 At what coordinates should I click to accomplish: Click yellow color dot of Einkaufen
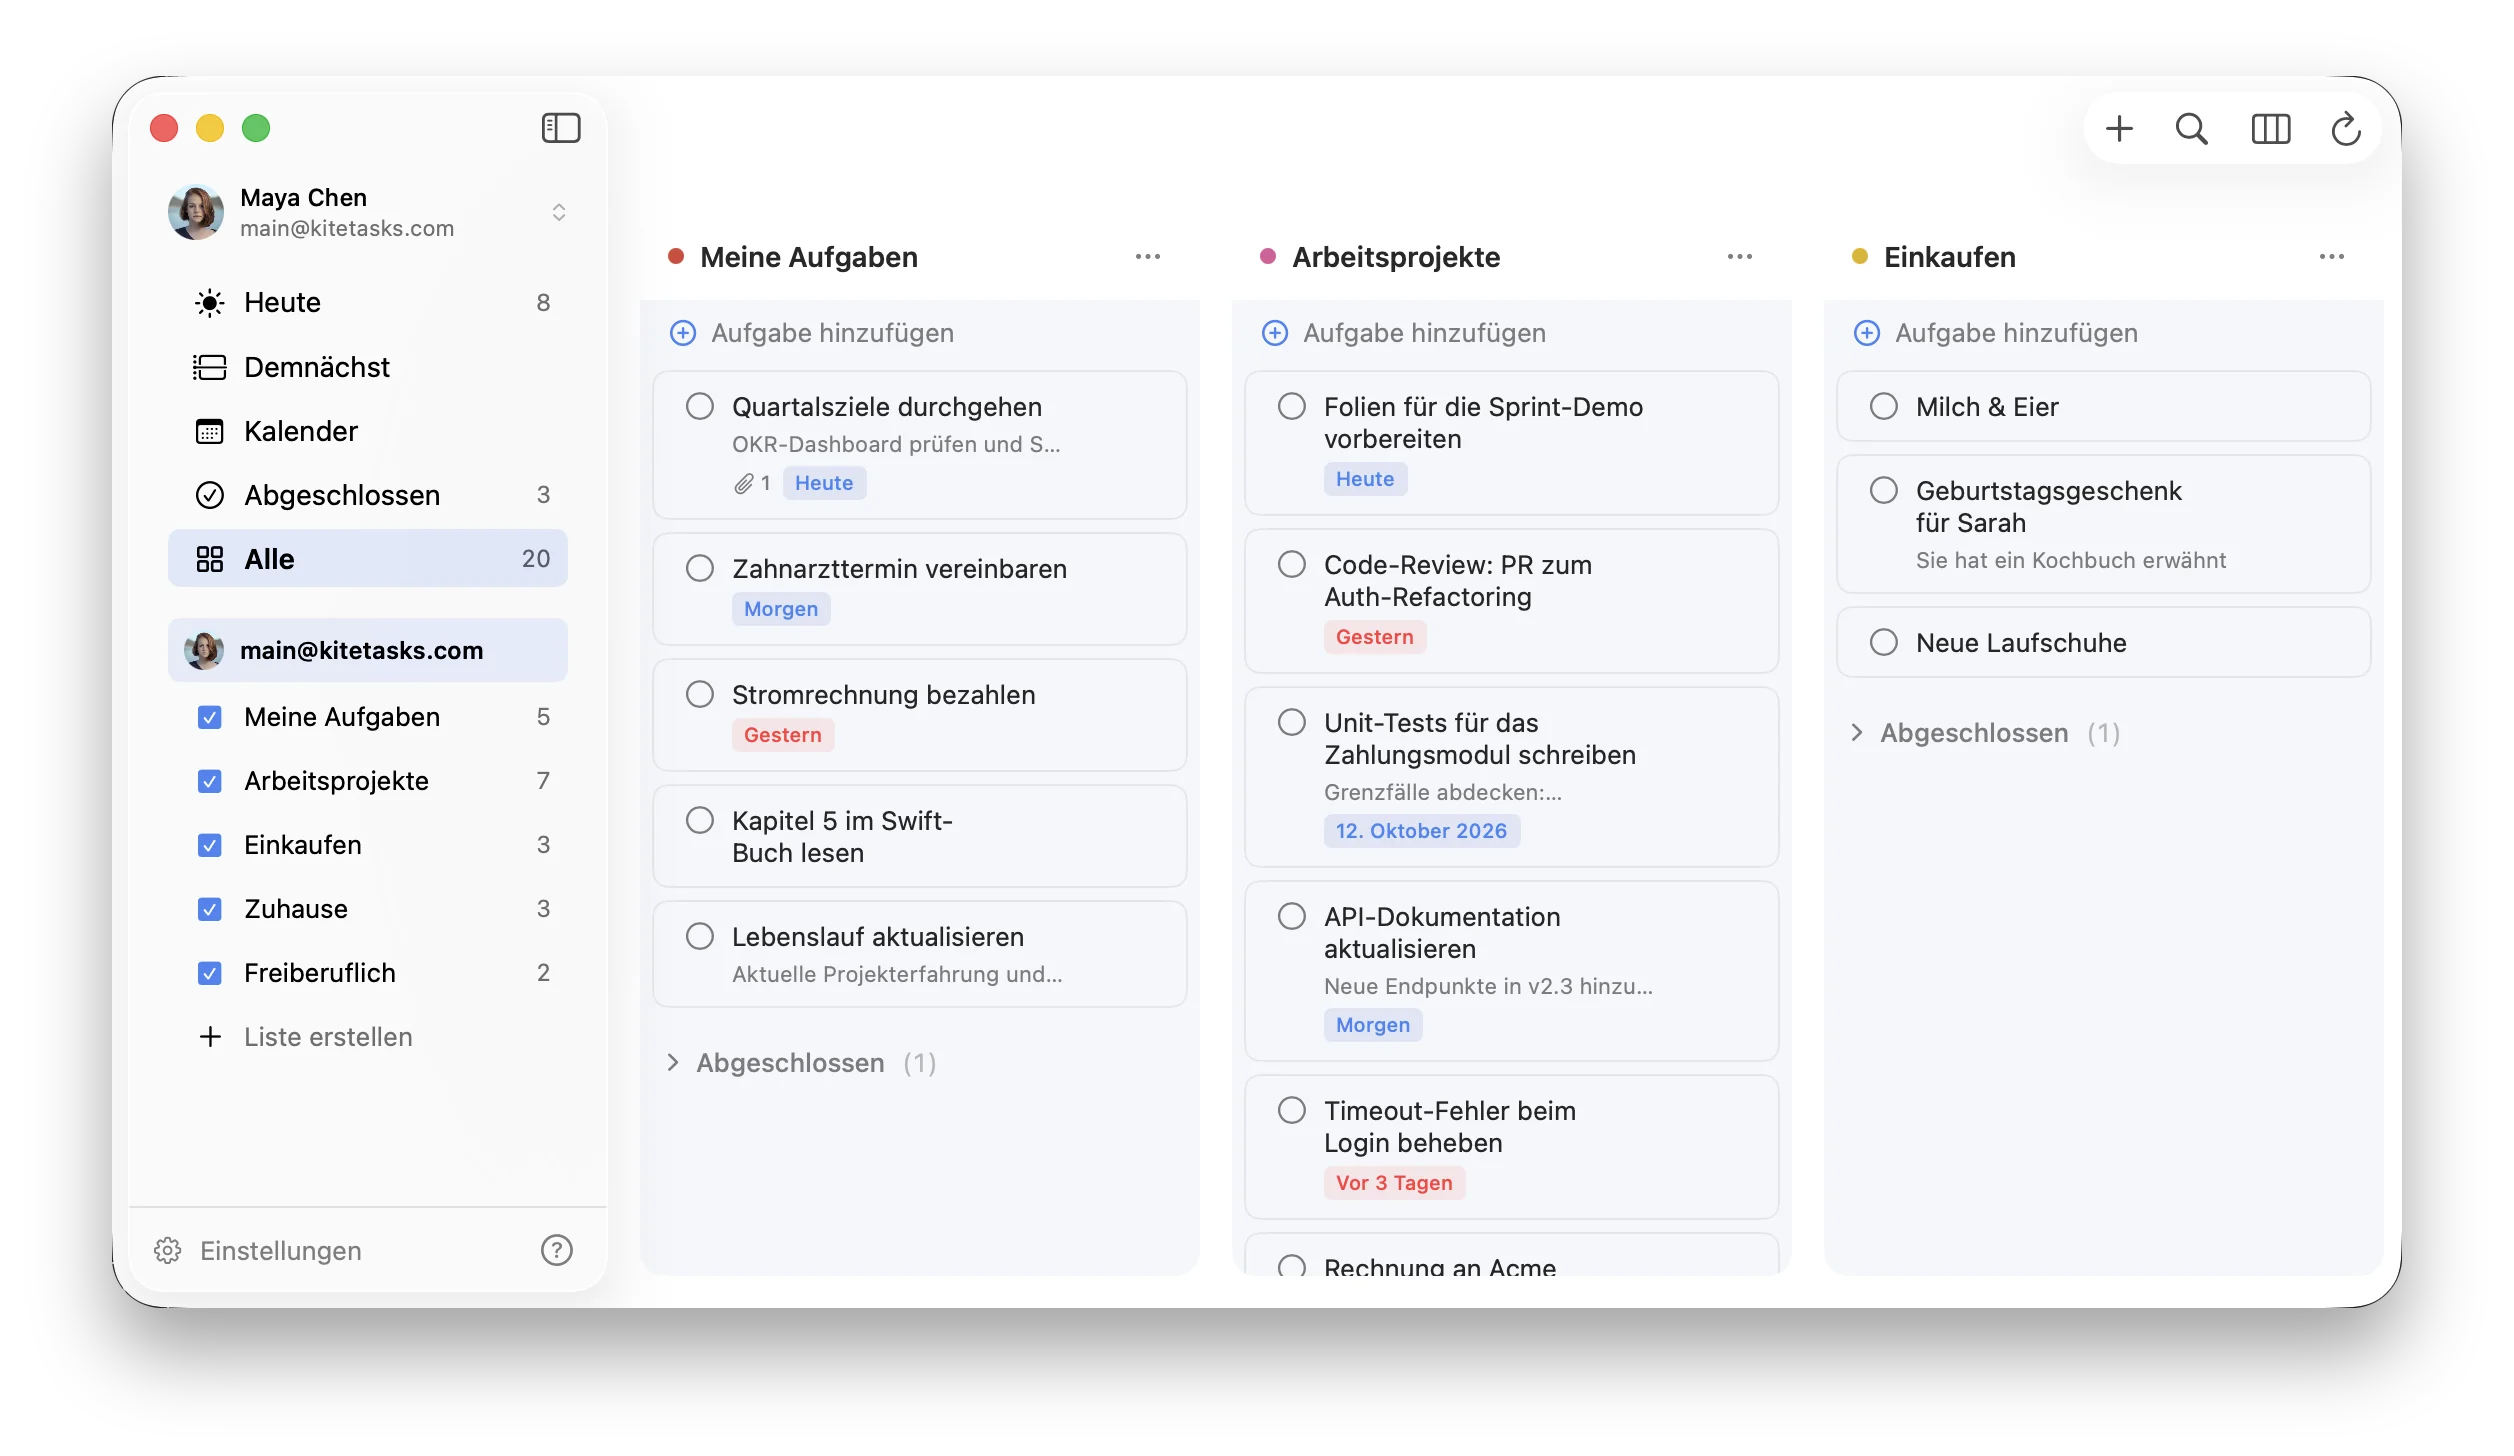click(1860, 256)
